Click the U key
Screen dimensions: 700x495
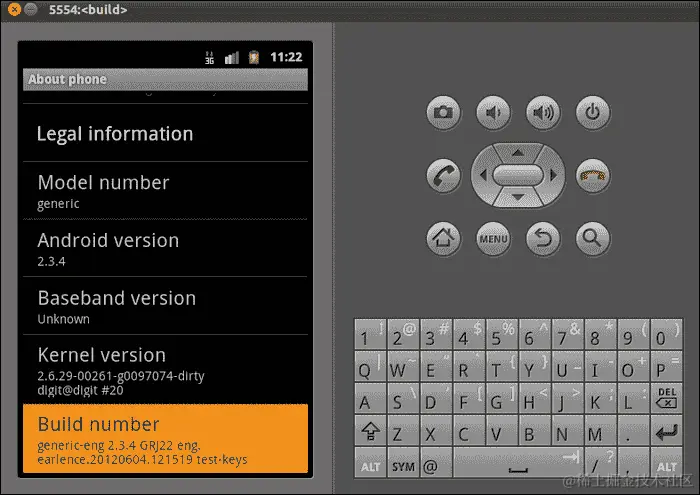coord(567,366)
